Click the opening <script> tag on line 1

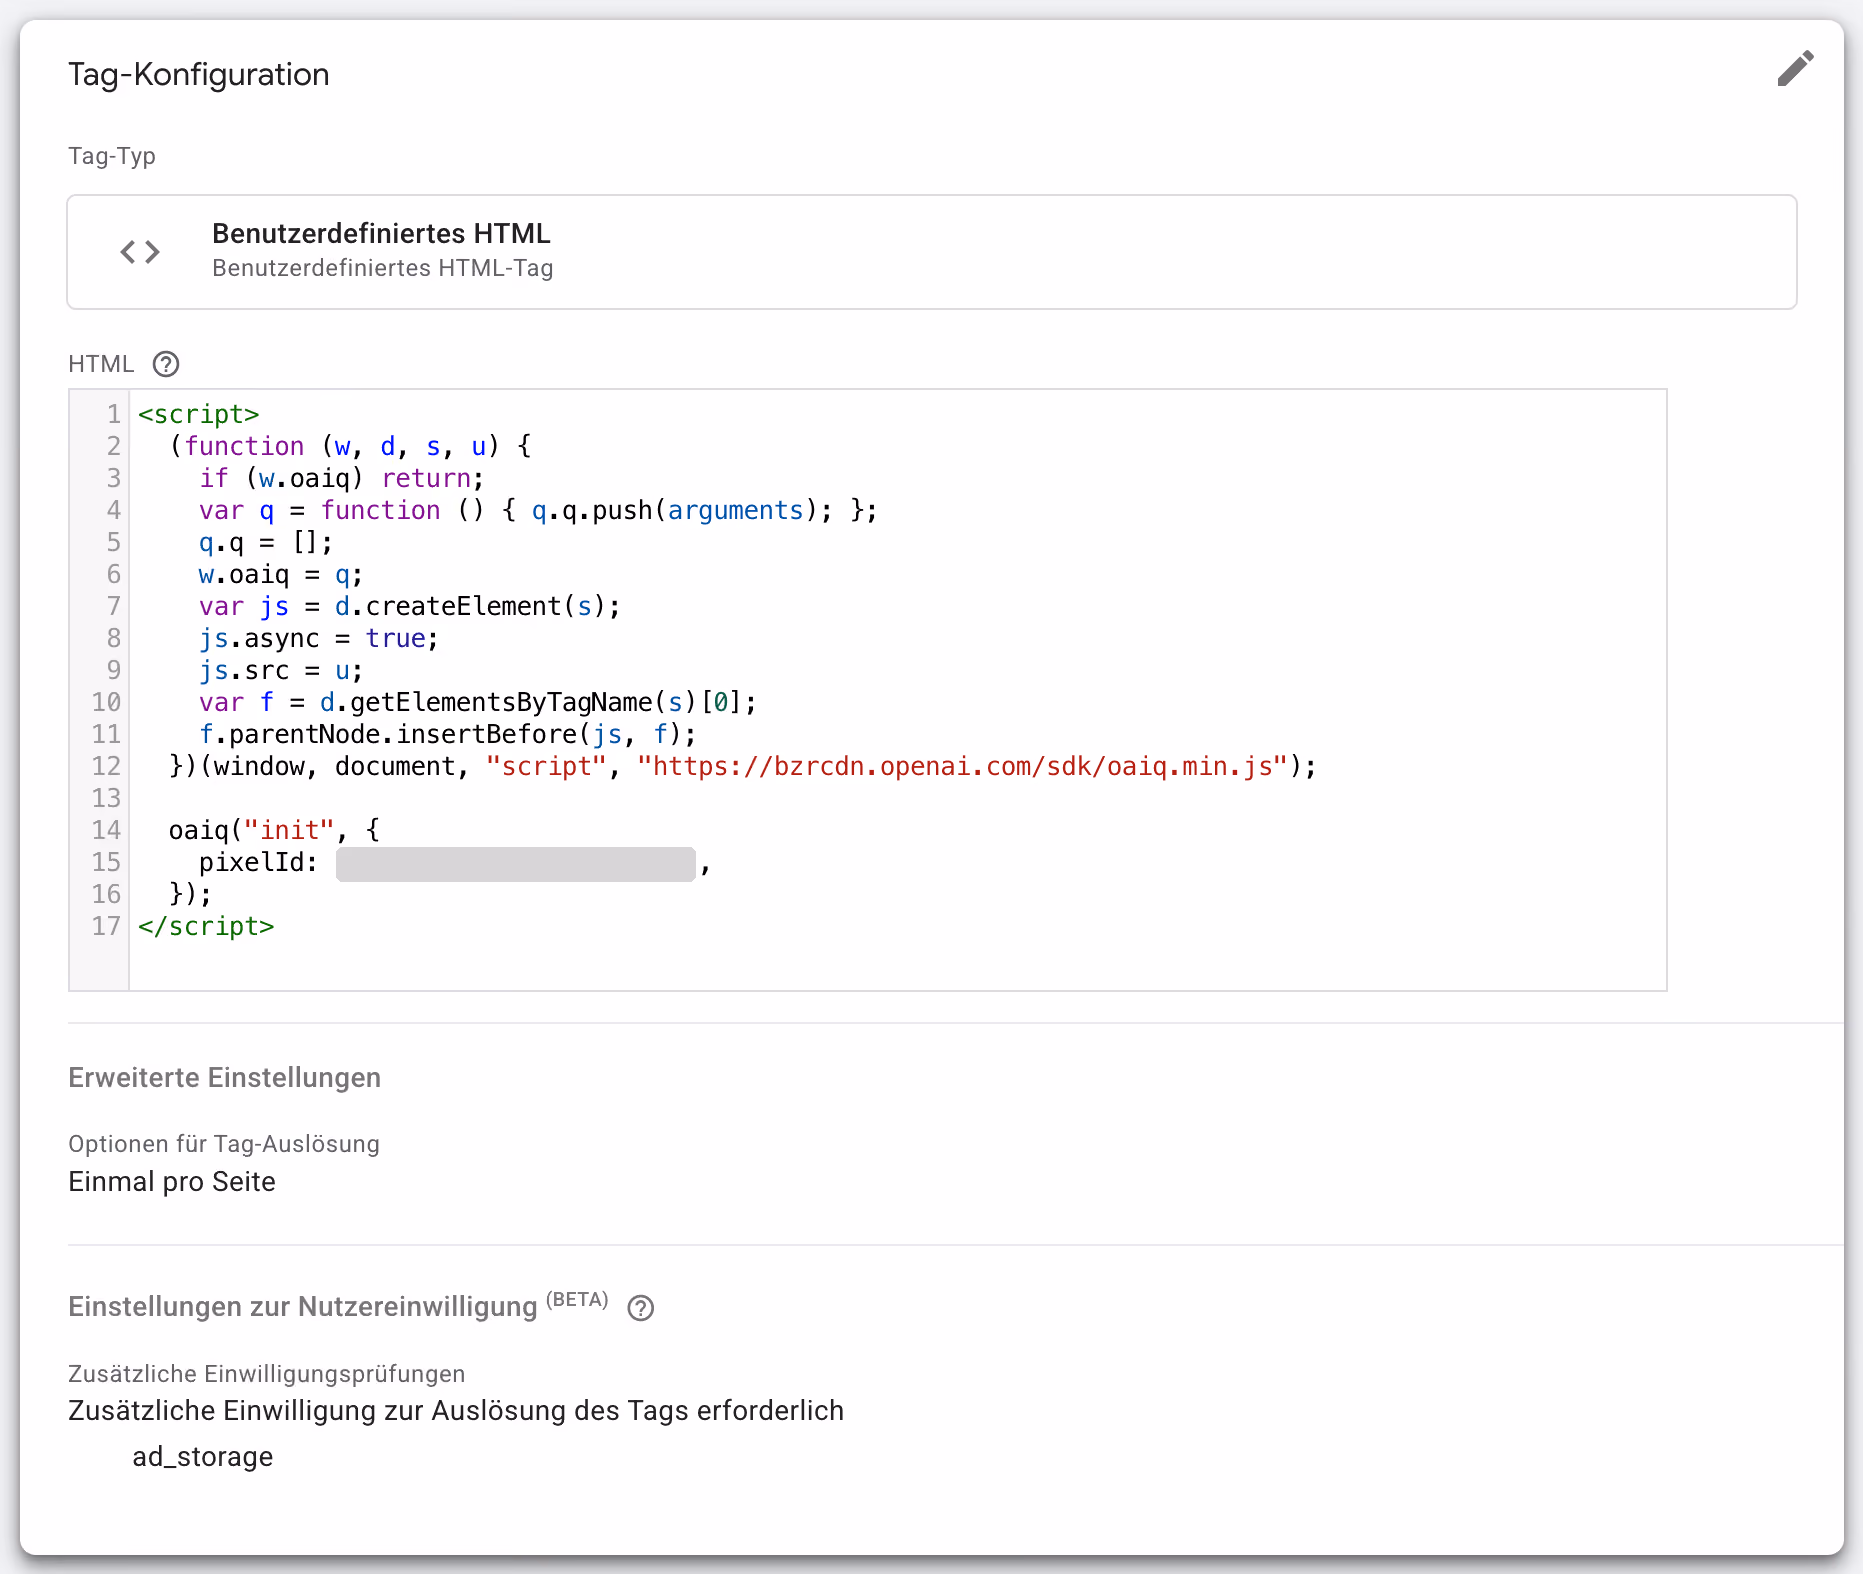pos(198,414)
